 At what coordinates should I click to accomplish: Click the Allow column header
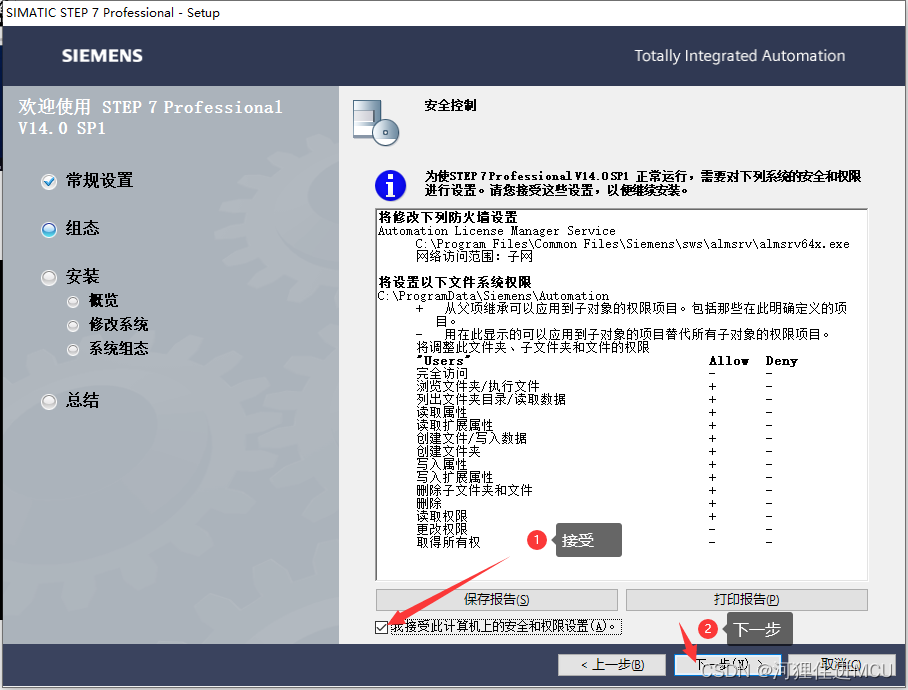[x=728, y=361]
